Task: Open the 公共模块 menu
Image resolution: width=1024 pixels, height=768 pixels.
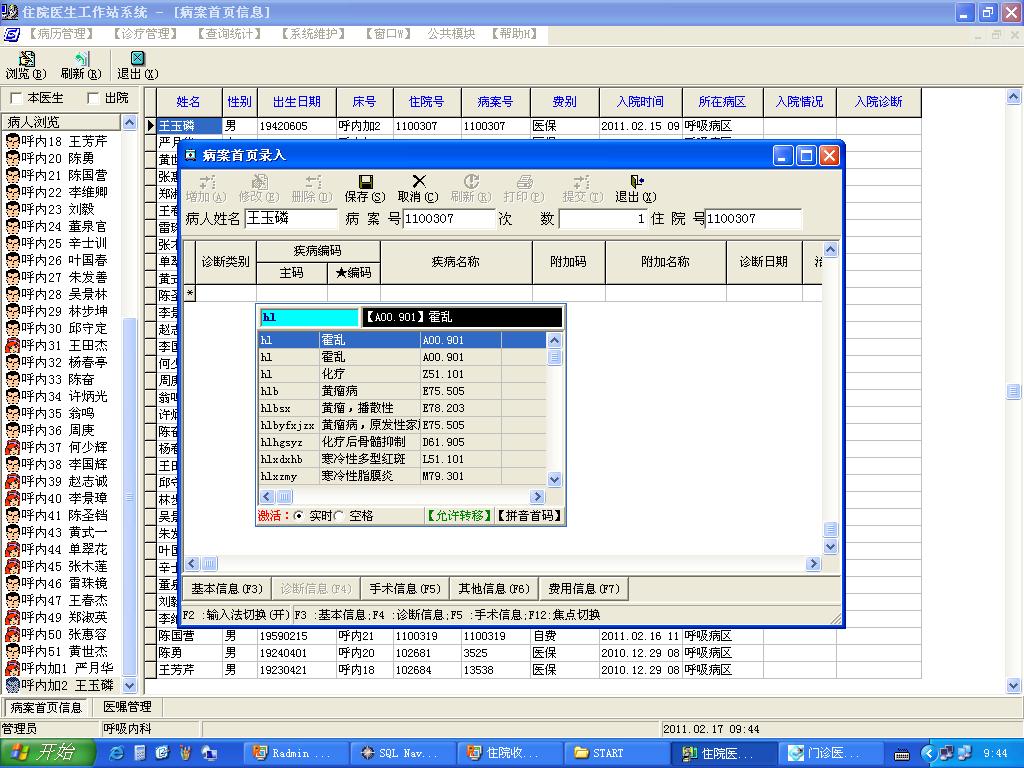Action: click(451, 33)
